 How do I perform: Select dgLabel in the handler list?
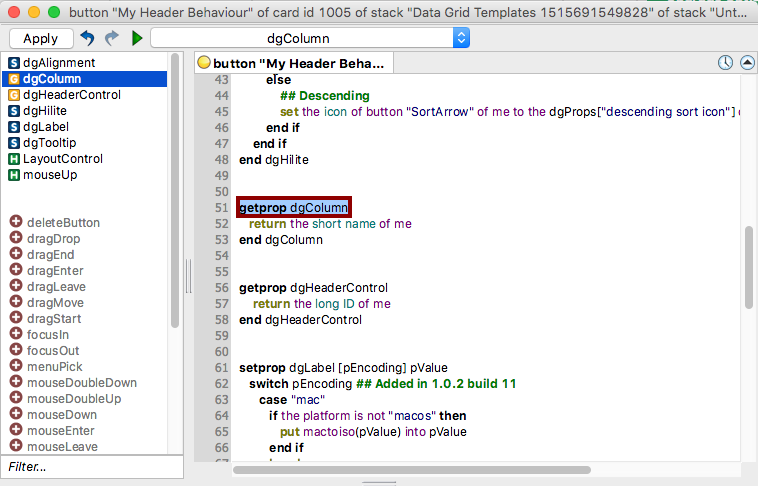(46, 127)
